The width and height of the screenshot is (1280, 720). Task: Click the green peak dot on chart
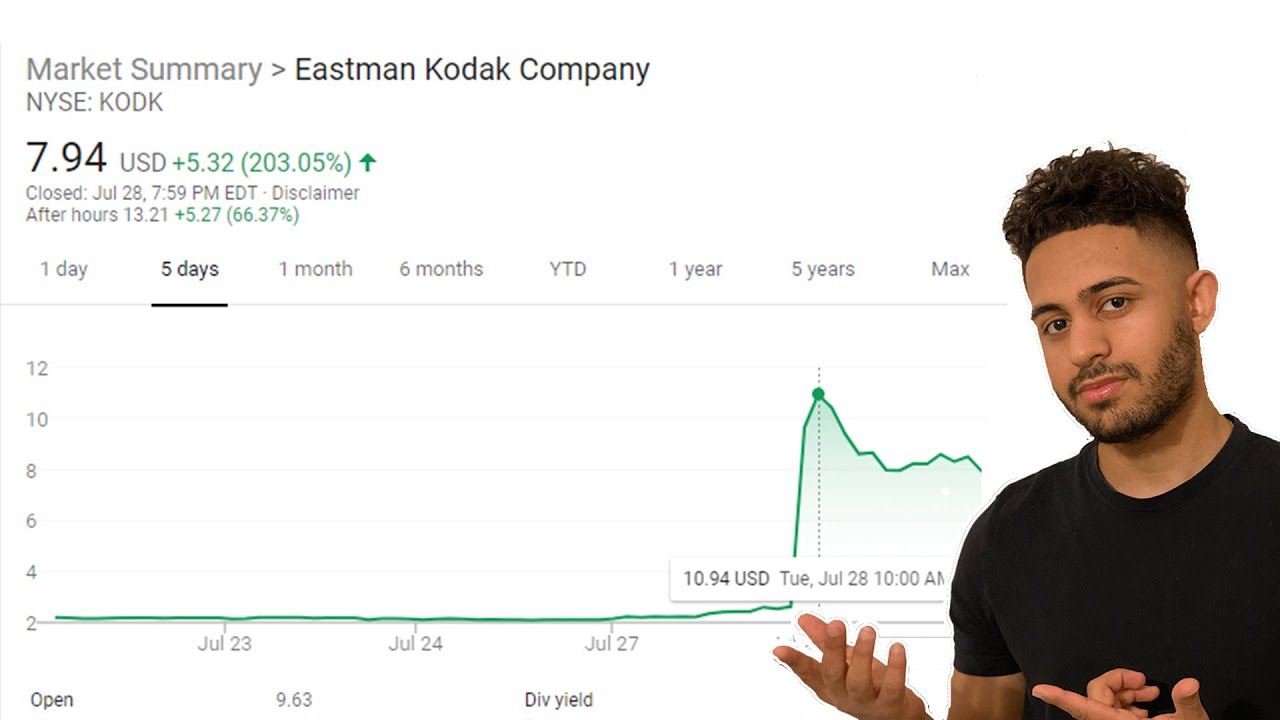tap(818, 394)
